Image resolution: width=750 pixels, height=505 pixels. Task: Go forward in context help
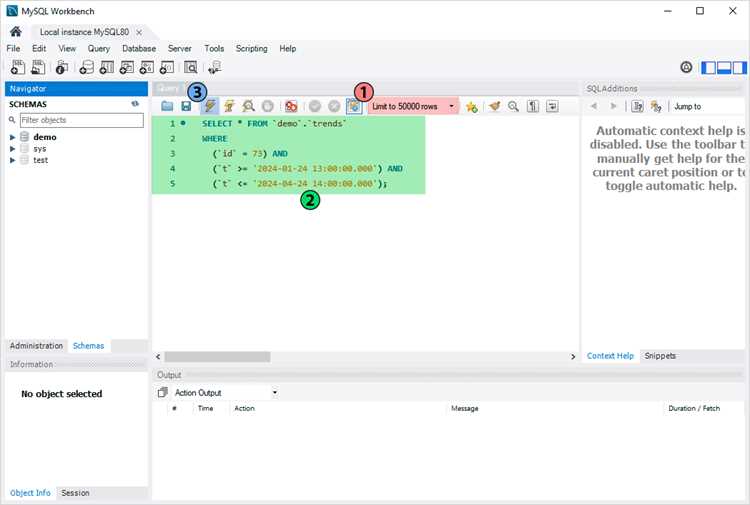coord(613,106)
